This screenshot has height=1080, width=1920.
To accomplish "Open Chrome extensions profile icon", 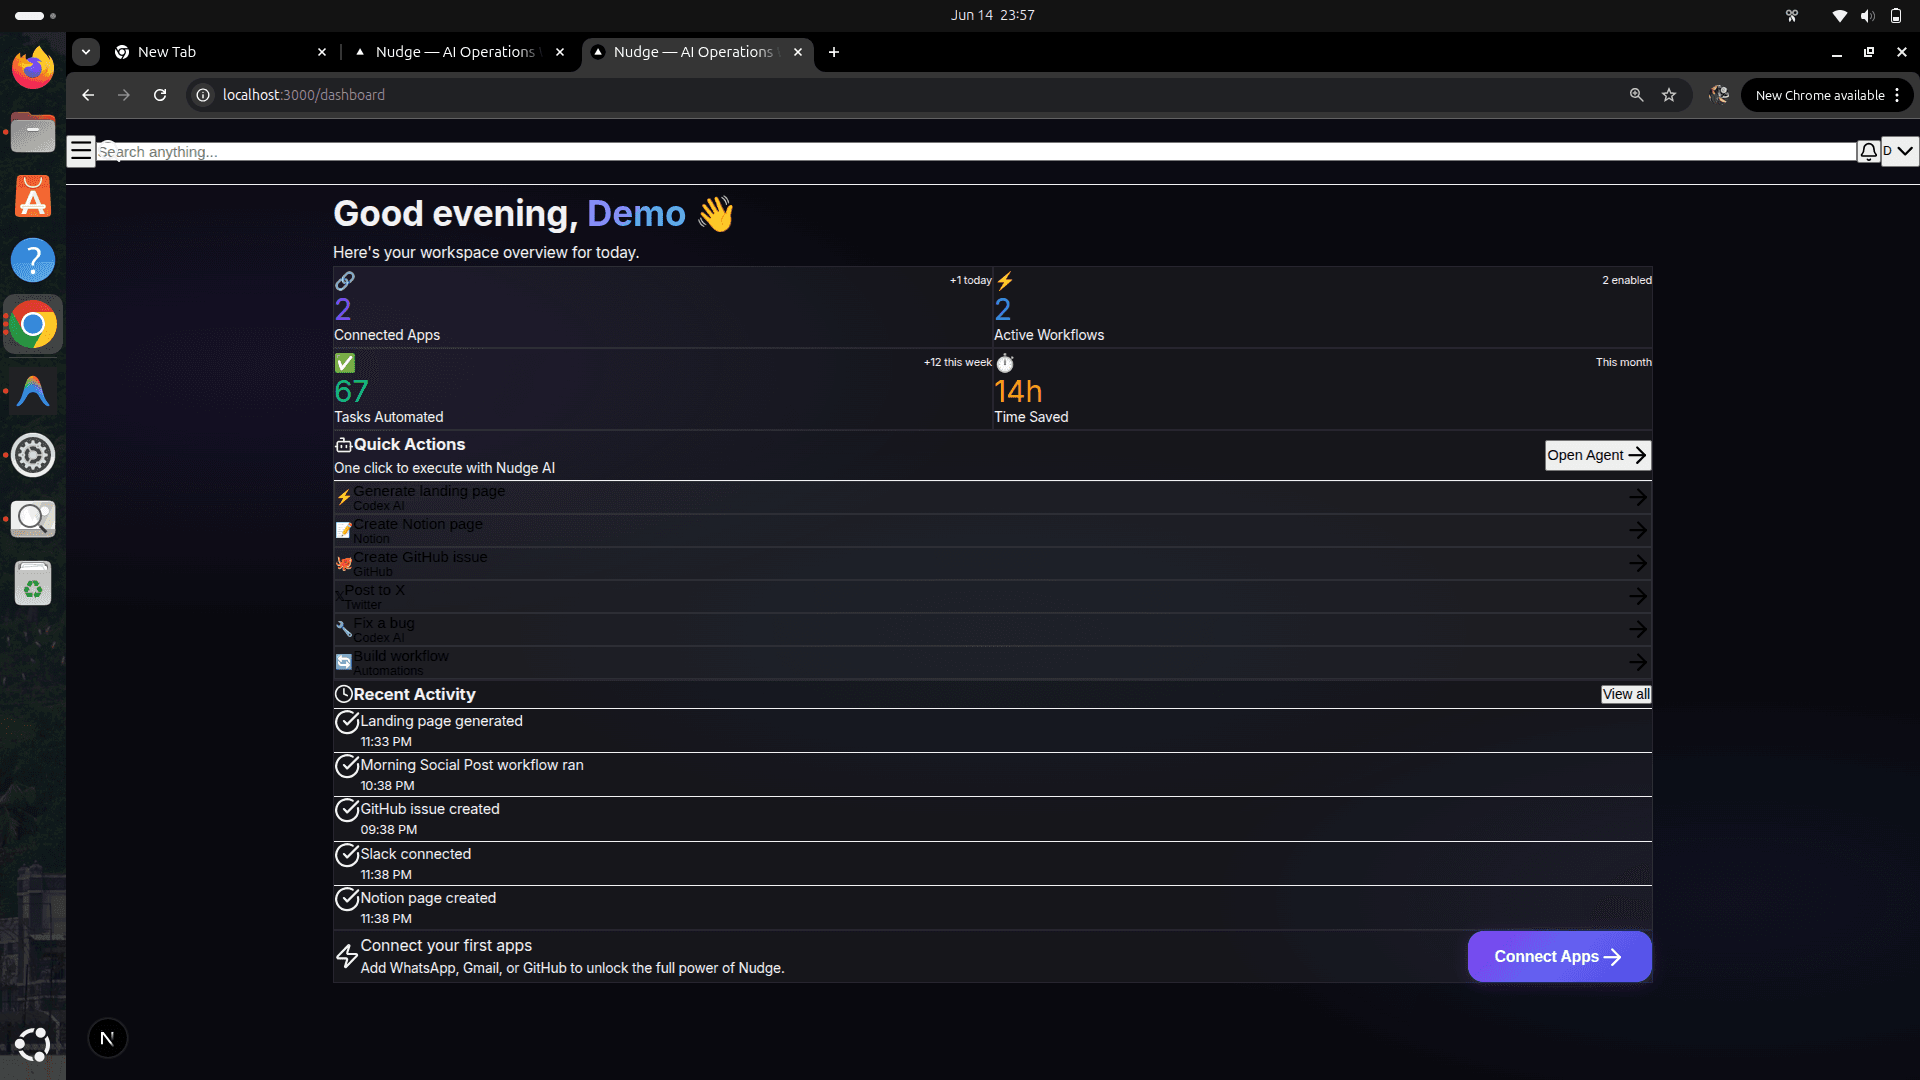I will tap(1719, 95).
